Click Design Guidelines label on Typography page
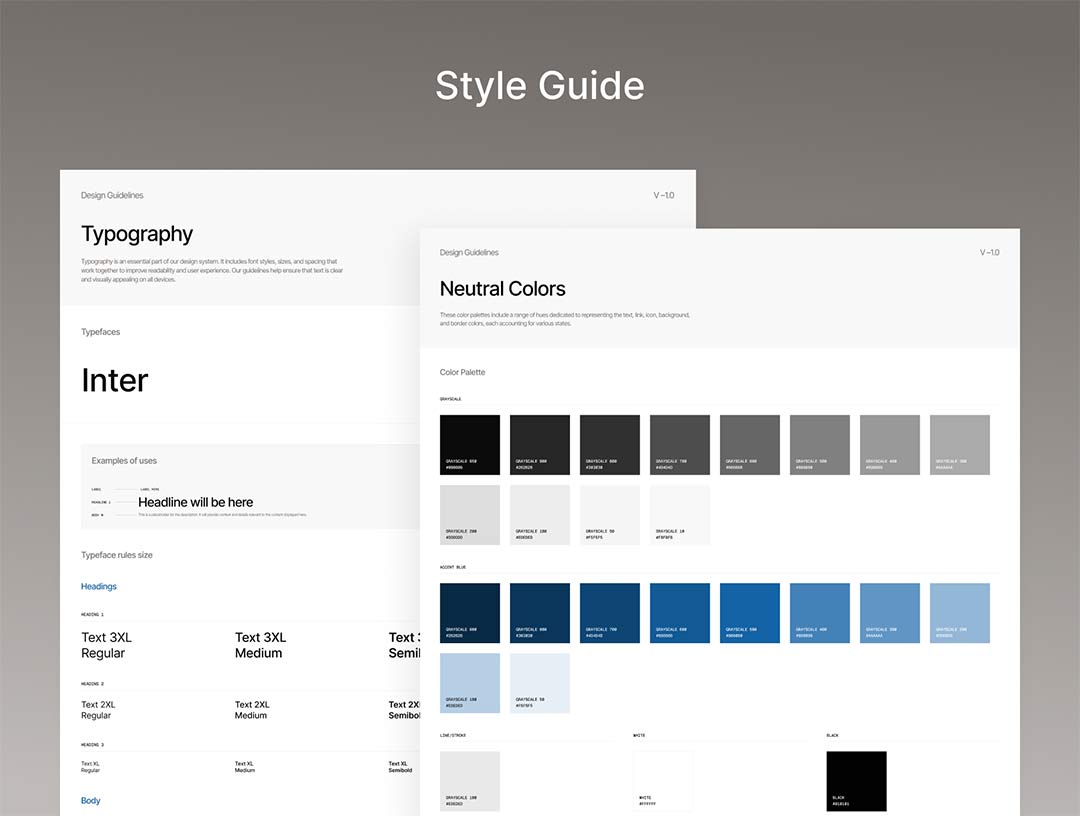 pos(112,196)
